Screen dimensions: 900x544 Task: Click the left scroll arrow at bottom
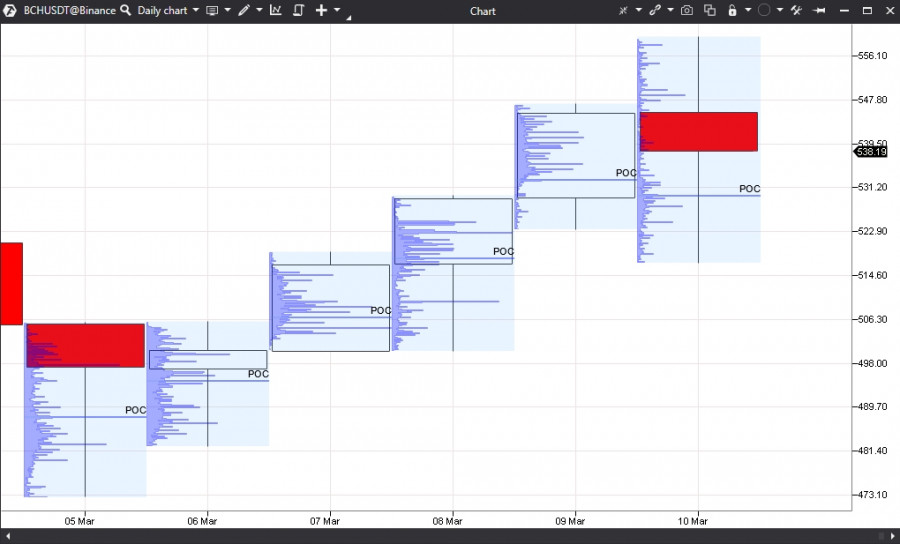pos(7,536)
